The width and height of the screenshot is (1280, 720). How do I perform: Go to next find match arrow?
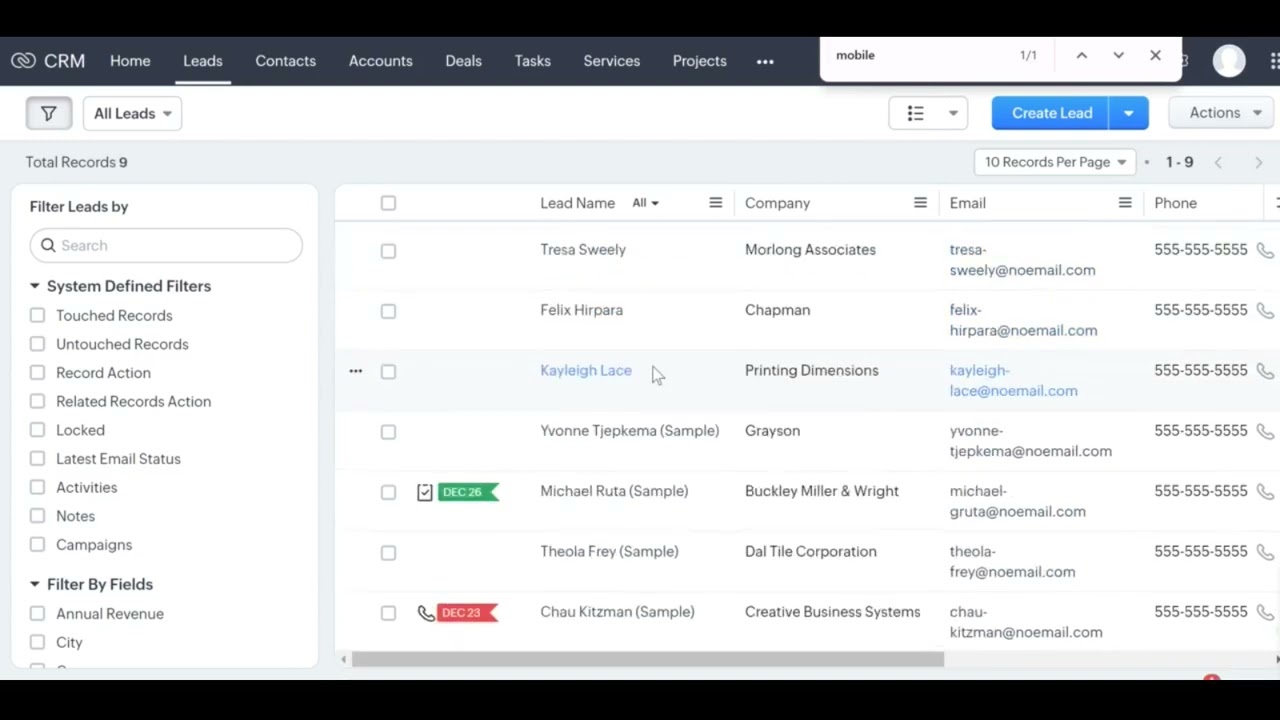coord(1118,56)
